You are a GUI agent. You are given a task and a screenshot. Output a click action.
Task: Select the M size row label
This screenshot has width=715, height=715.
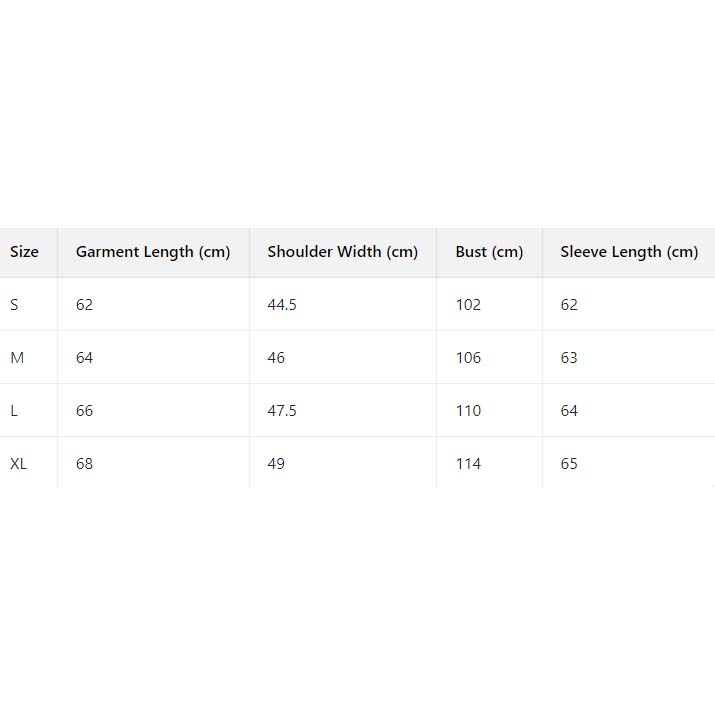coord(16,358)
